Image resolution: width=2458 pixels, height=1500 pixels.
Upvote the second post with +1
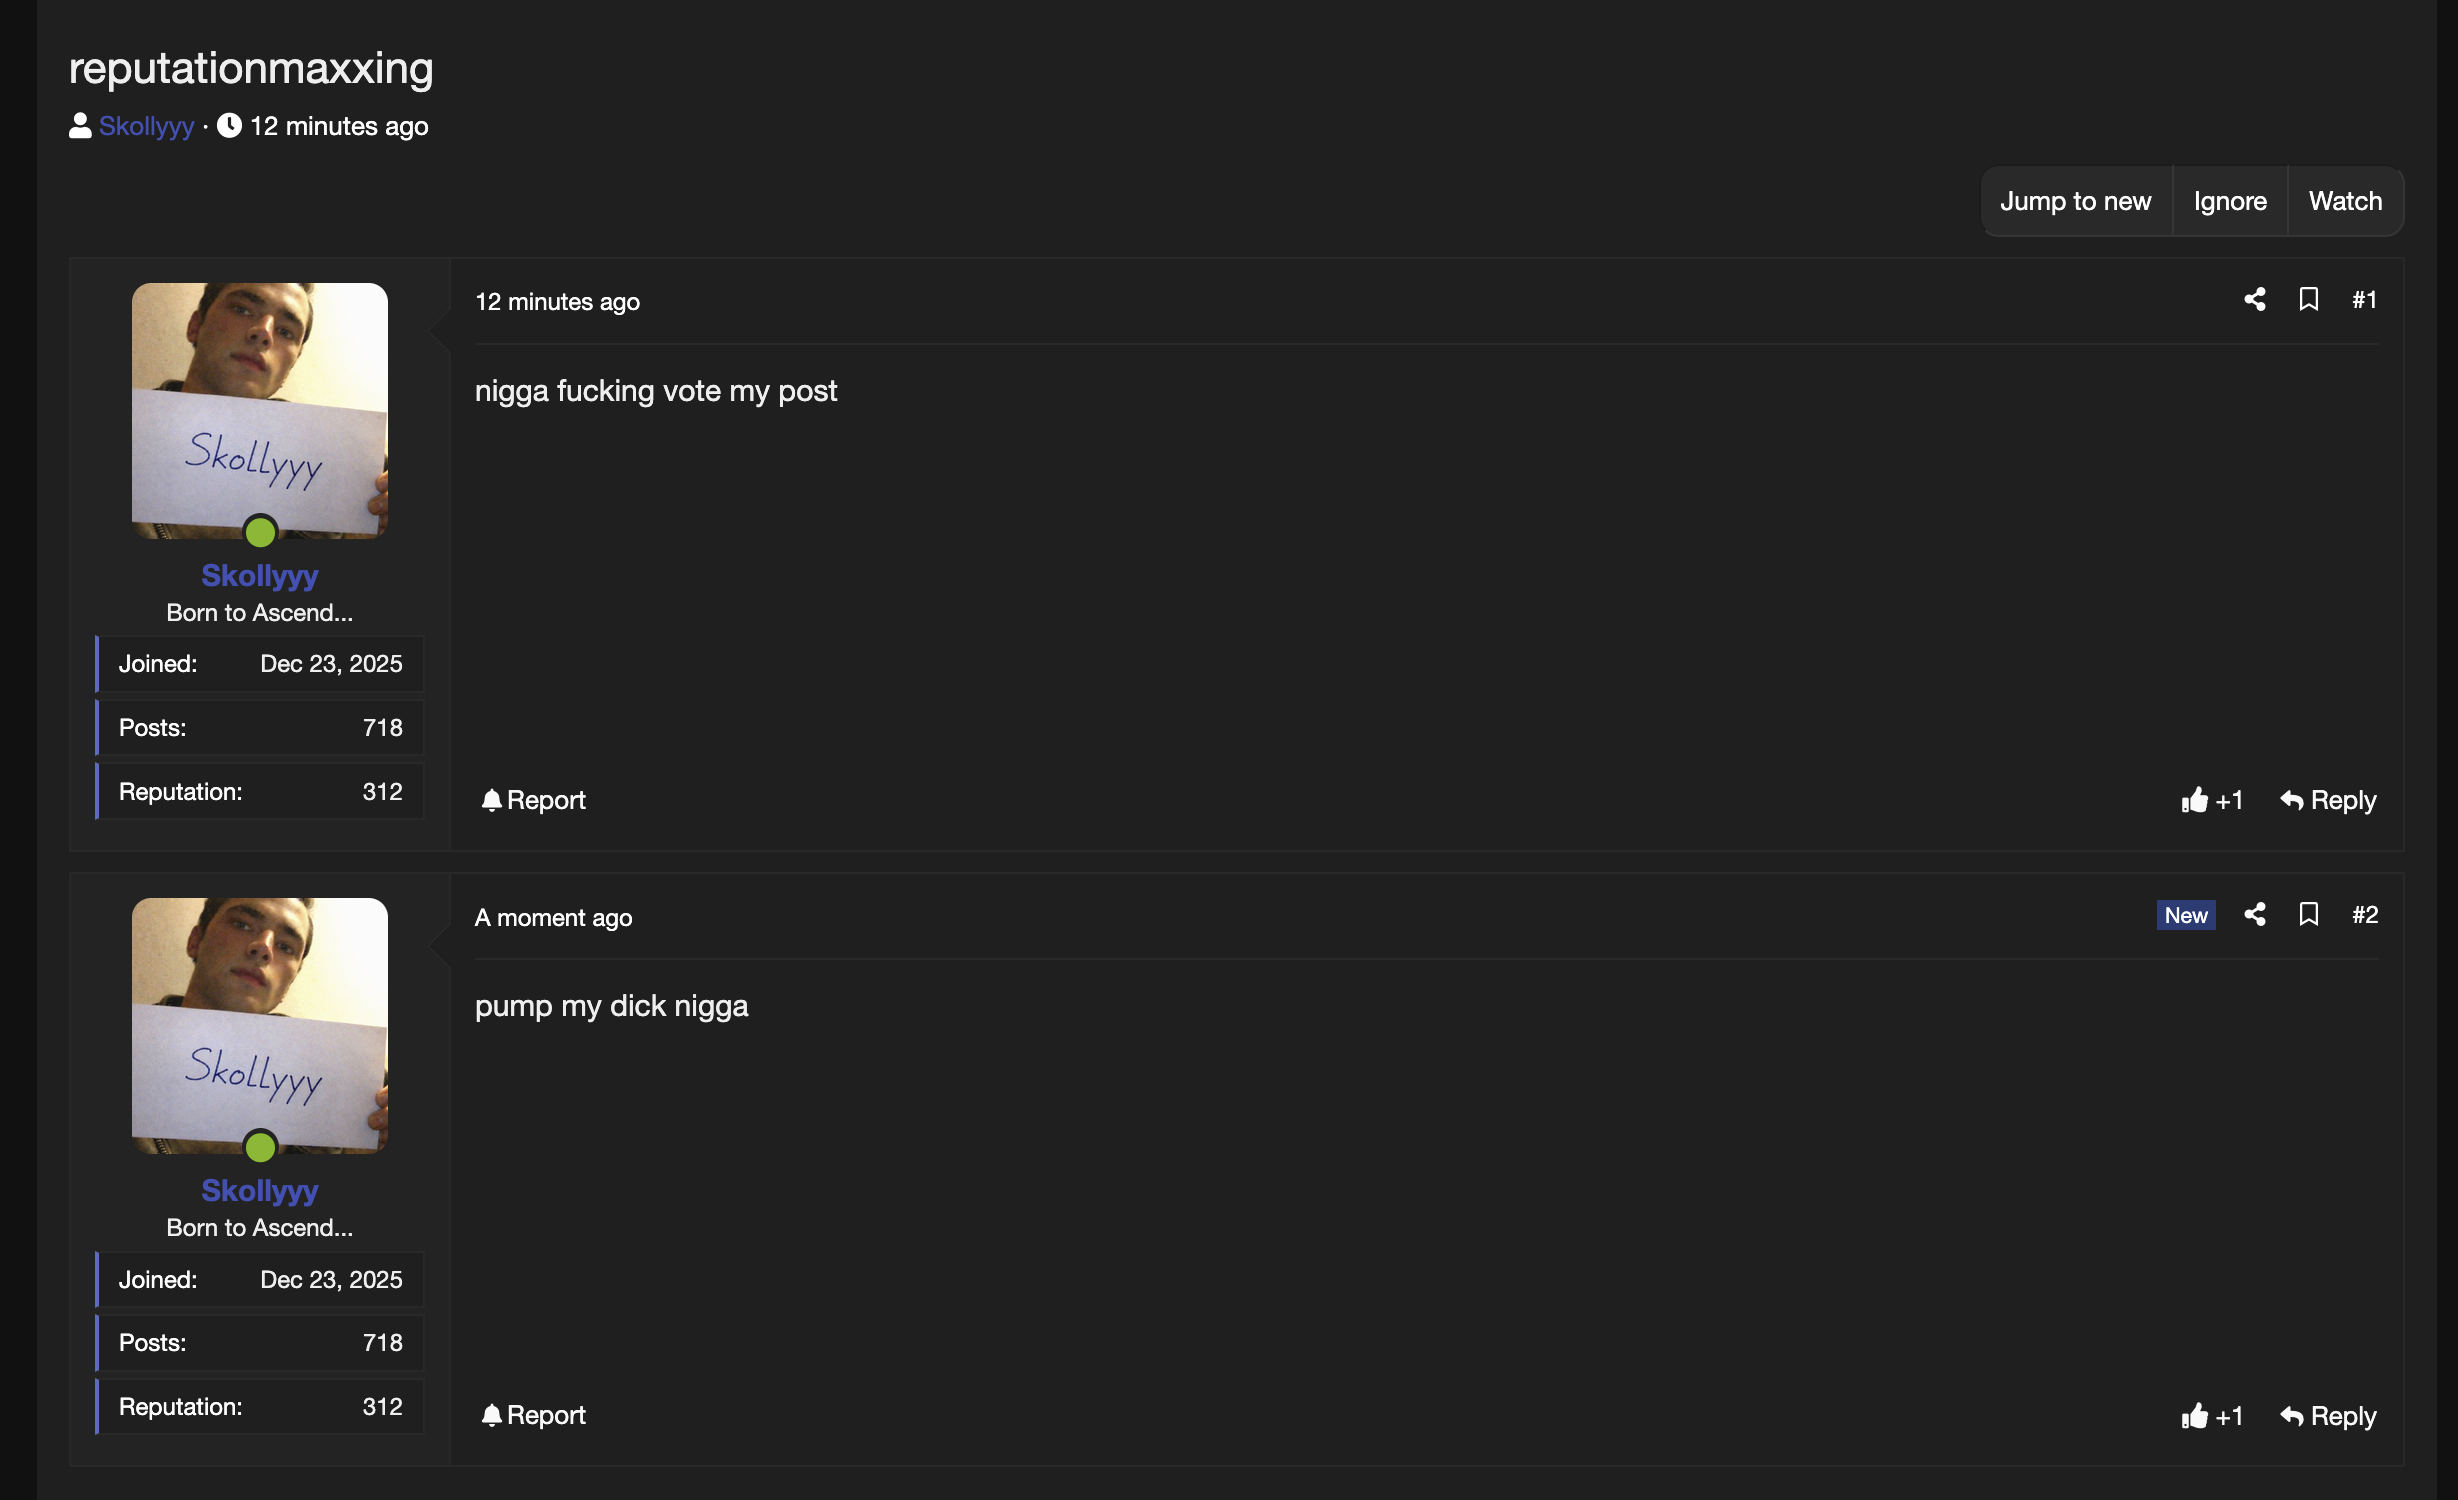click(2212, 1416)
